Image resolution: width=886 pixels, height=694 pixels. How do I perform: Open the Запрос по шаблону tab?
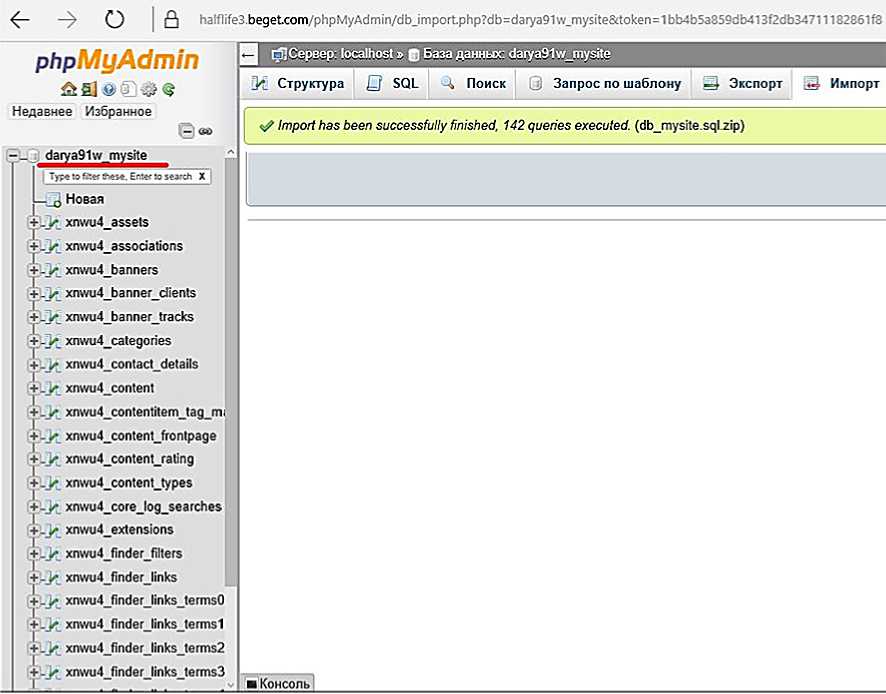point(603,84)
